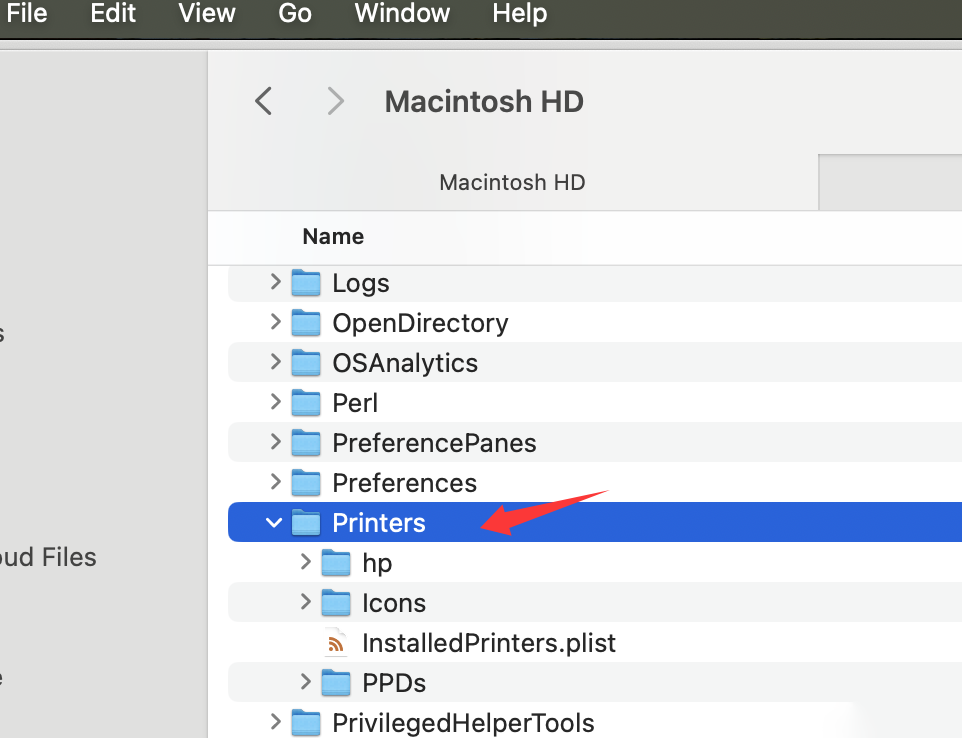962x738 pixels.
Task: Click the Logs folder icon
Action: pos(306,283)
